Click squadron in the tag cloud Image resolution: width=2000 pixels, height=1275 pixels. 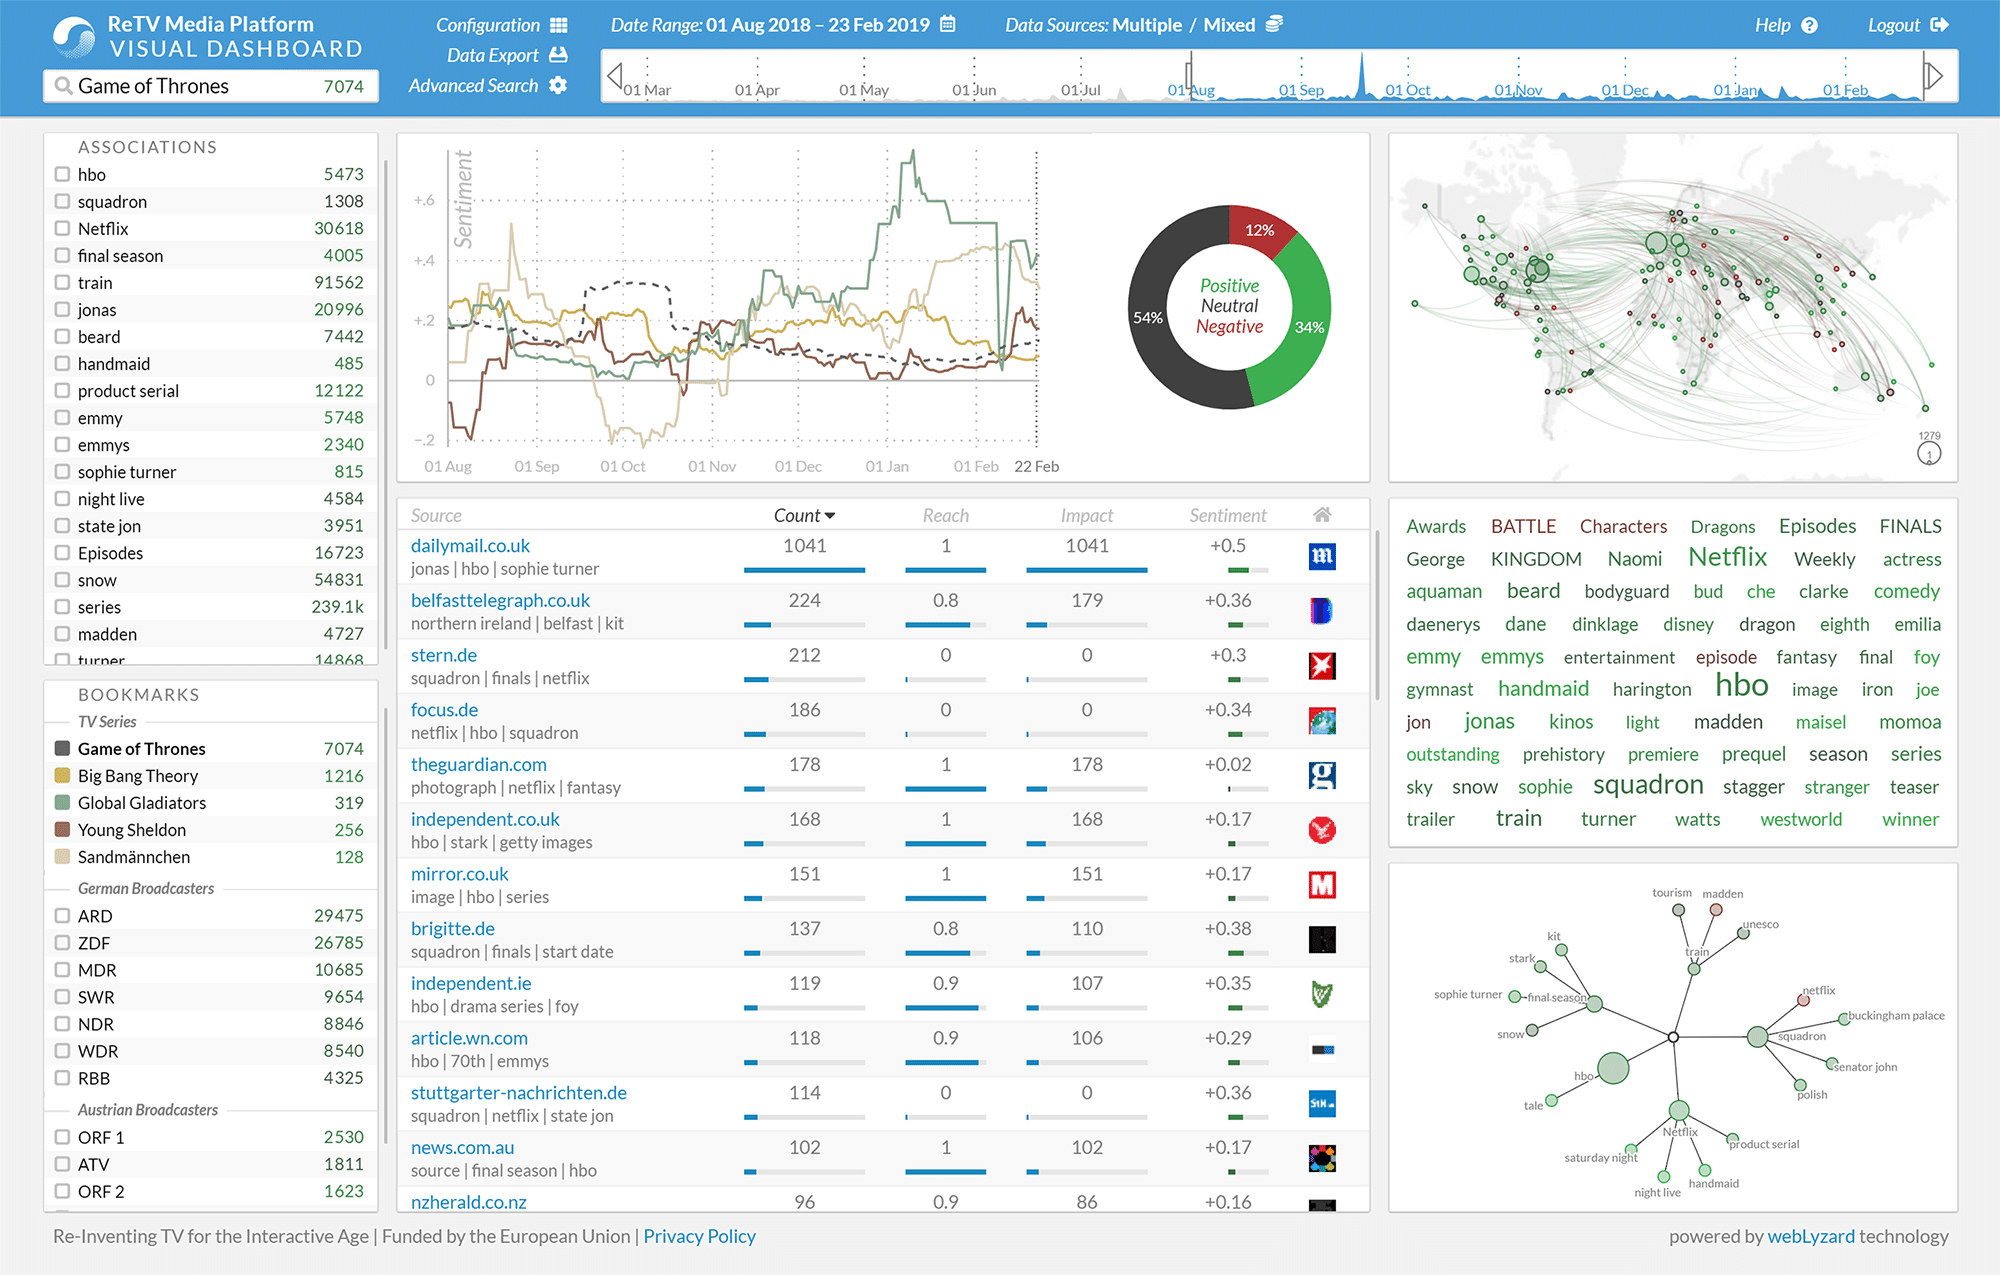(1648, 785)
